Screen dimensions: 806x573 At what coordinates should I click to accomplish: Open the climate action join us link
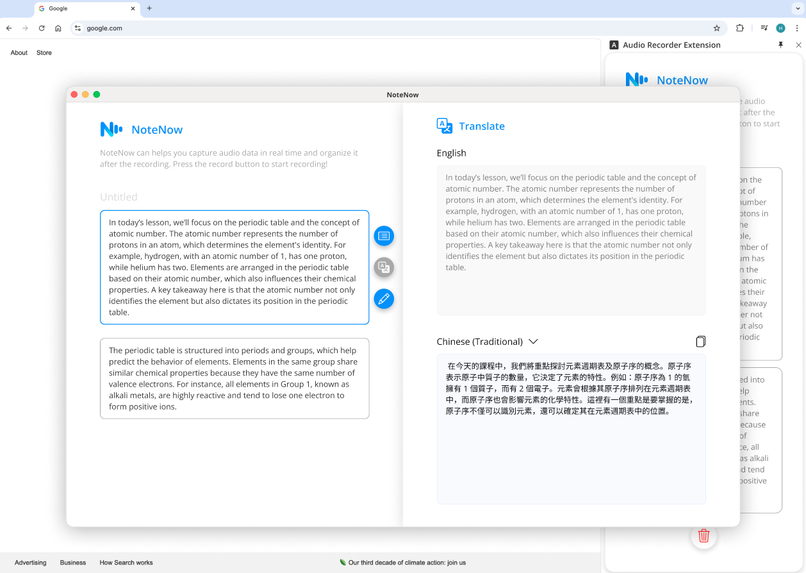403,563
